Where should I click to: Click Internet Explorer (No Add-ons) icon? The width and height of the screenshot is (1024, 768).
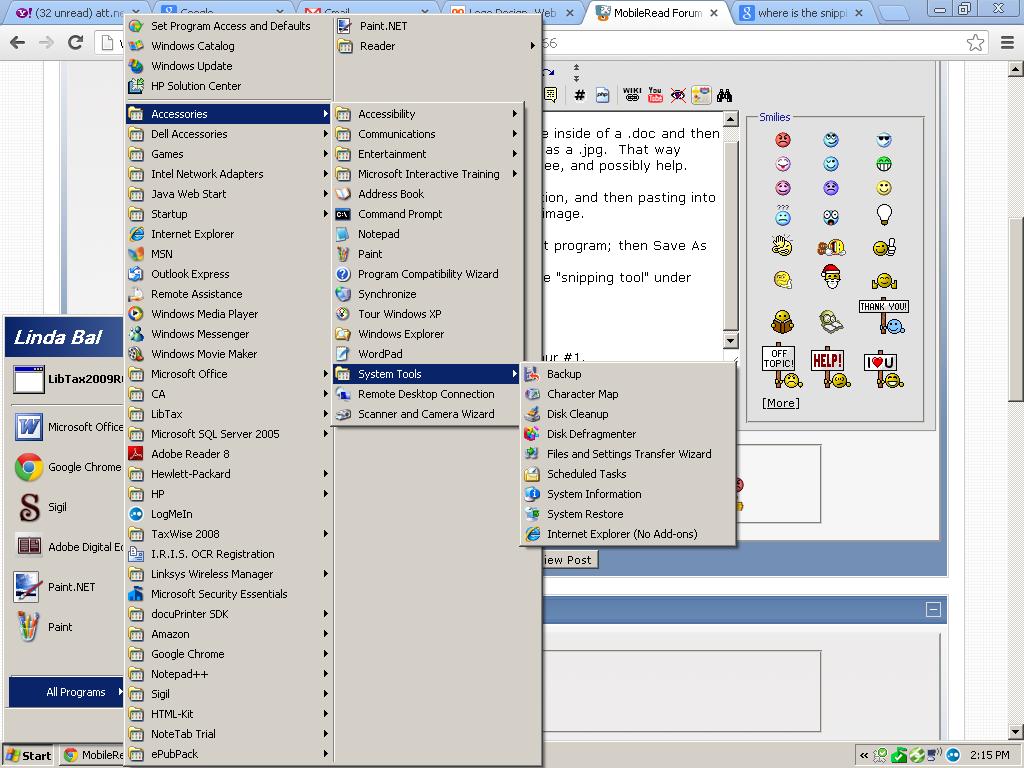tap(532, 534)
